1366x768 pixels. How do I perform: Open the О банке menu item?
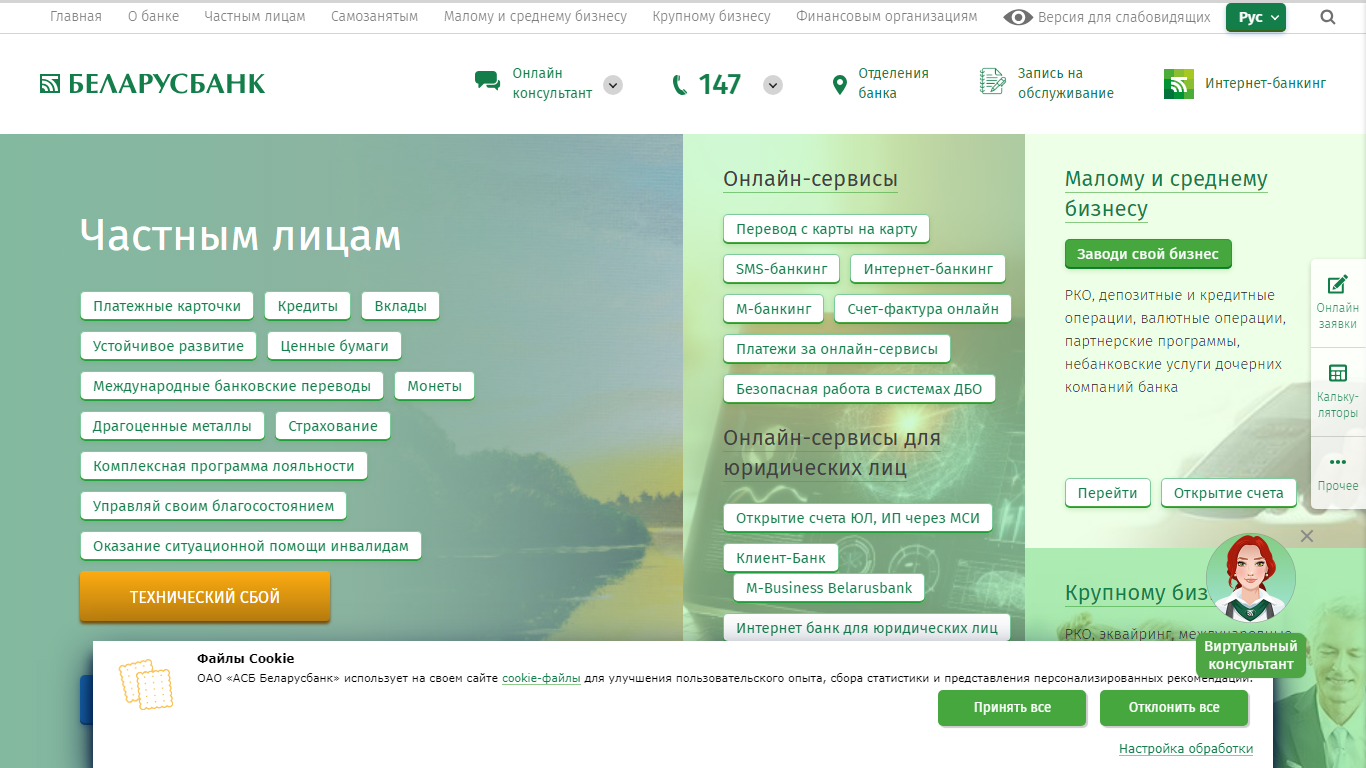[154, 17]
